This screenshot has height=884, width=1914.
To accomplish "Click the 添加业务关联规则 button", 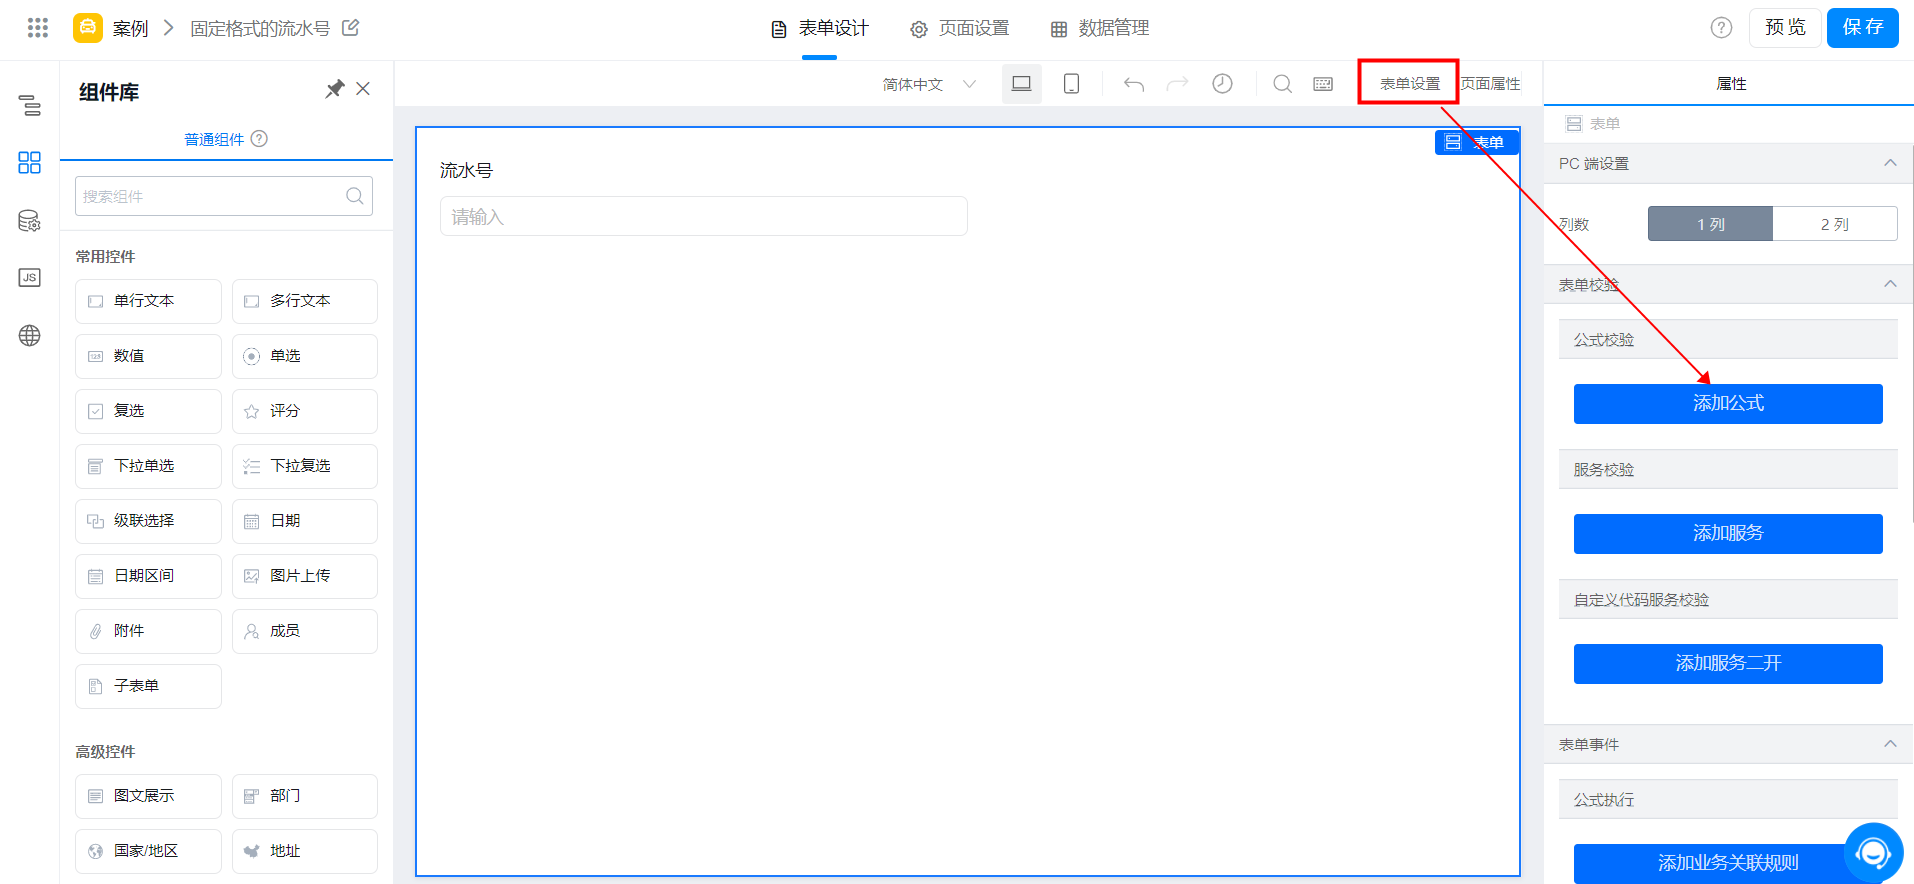I will click(x=1728, y=863).
